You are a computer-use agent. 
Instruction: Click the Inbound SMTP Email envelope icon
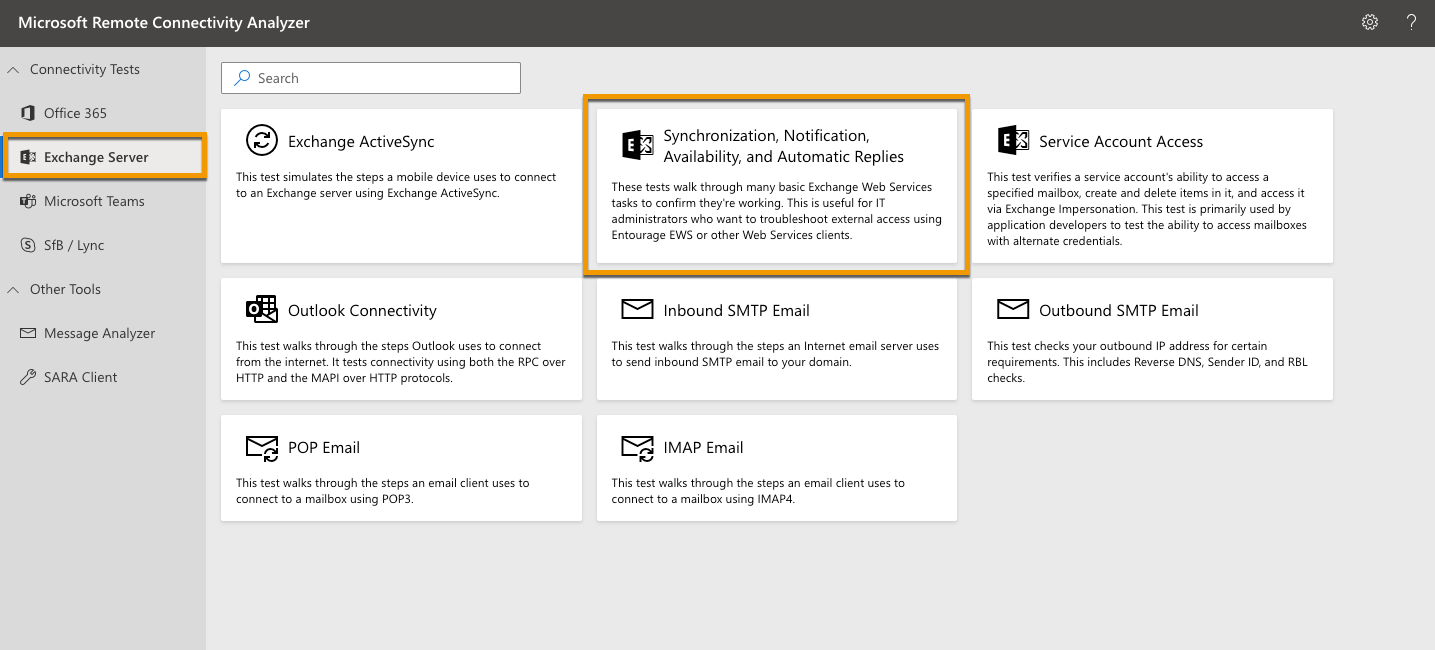pos(637,309)
